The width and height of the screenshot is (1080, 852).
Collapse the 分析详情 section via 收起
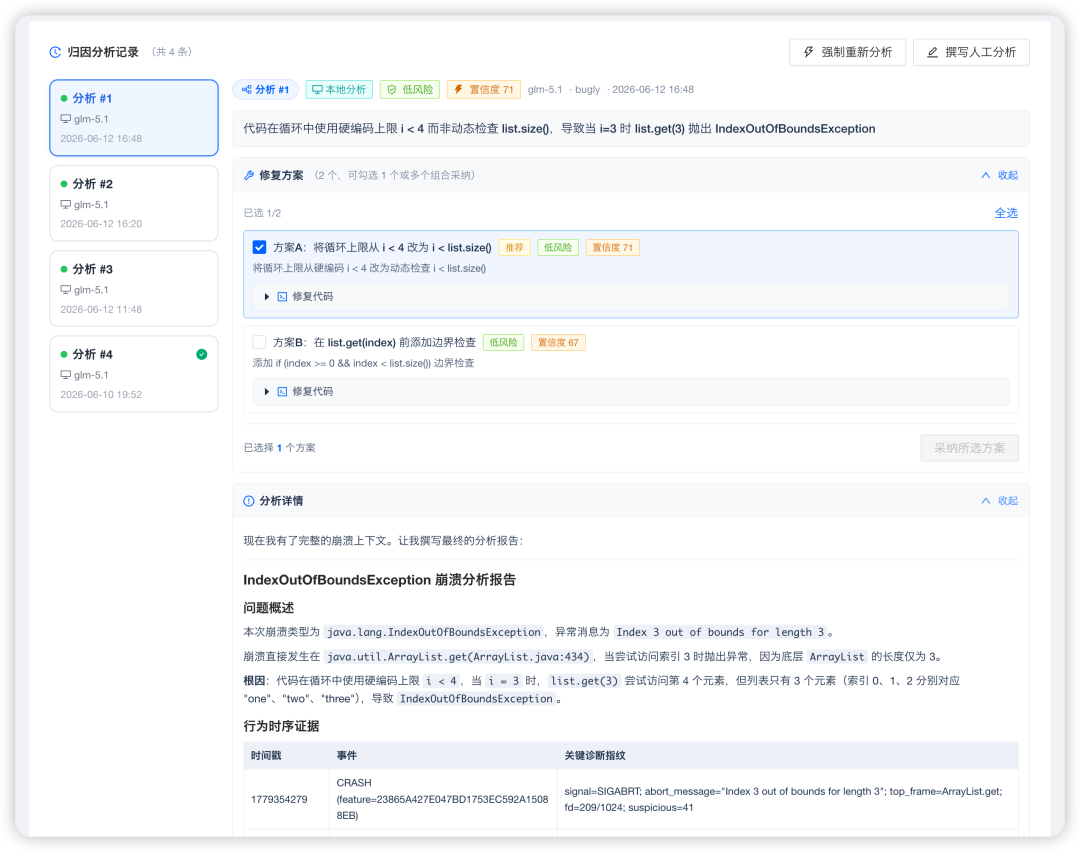tap(999, 501)
